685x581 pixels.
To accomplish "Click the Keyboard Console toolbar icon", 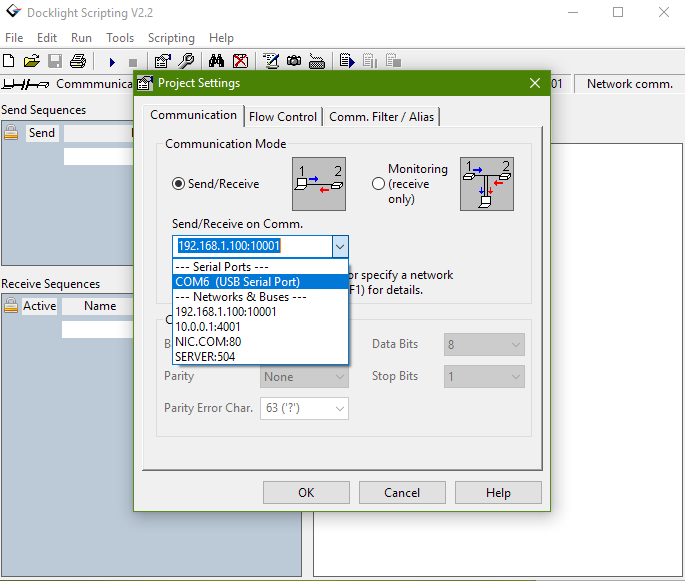I will (x=317, y=62).
